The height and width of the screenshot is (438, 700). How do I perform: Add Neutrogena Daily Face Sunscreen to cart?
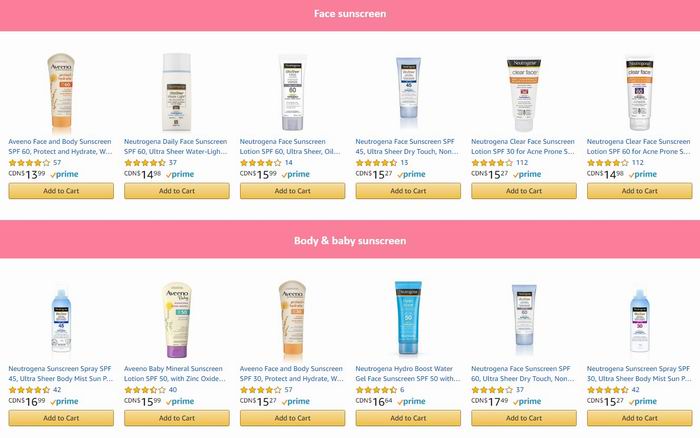[177, 191]
